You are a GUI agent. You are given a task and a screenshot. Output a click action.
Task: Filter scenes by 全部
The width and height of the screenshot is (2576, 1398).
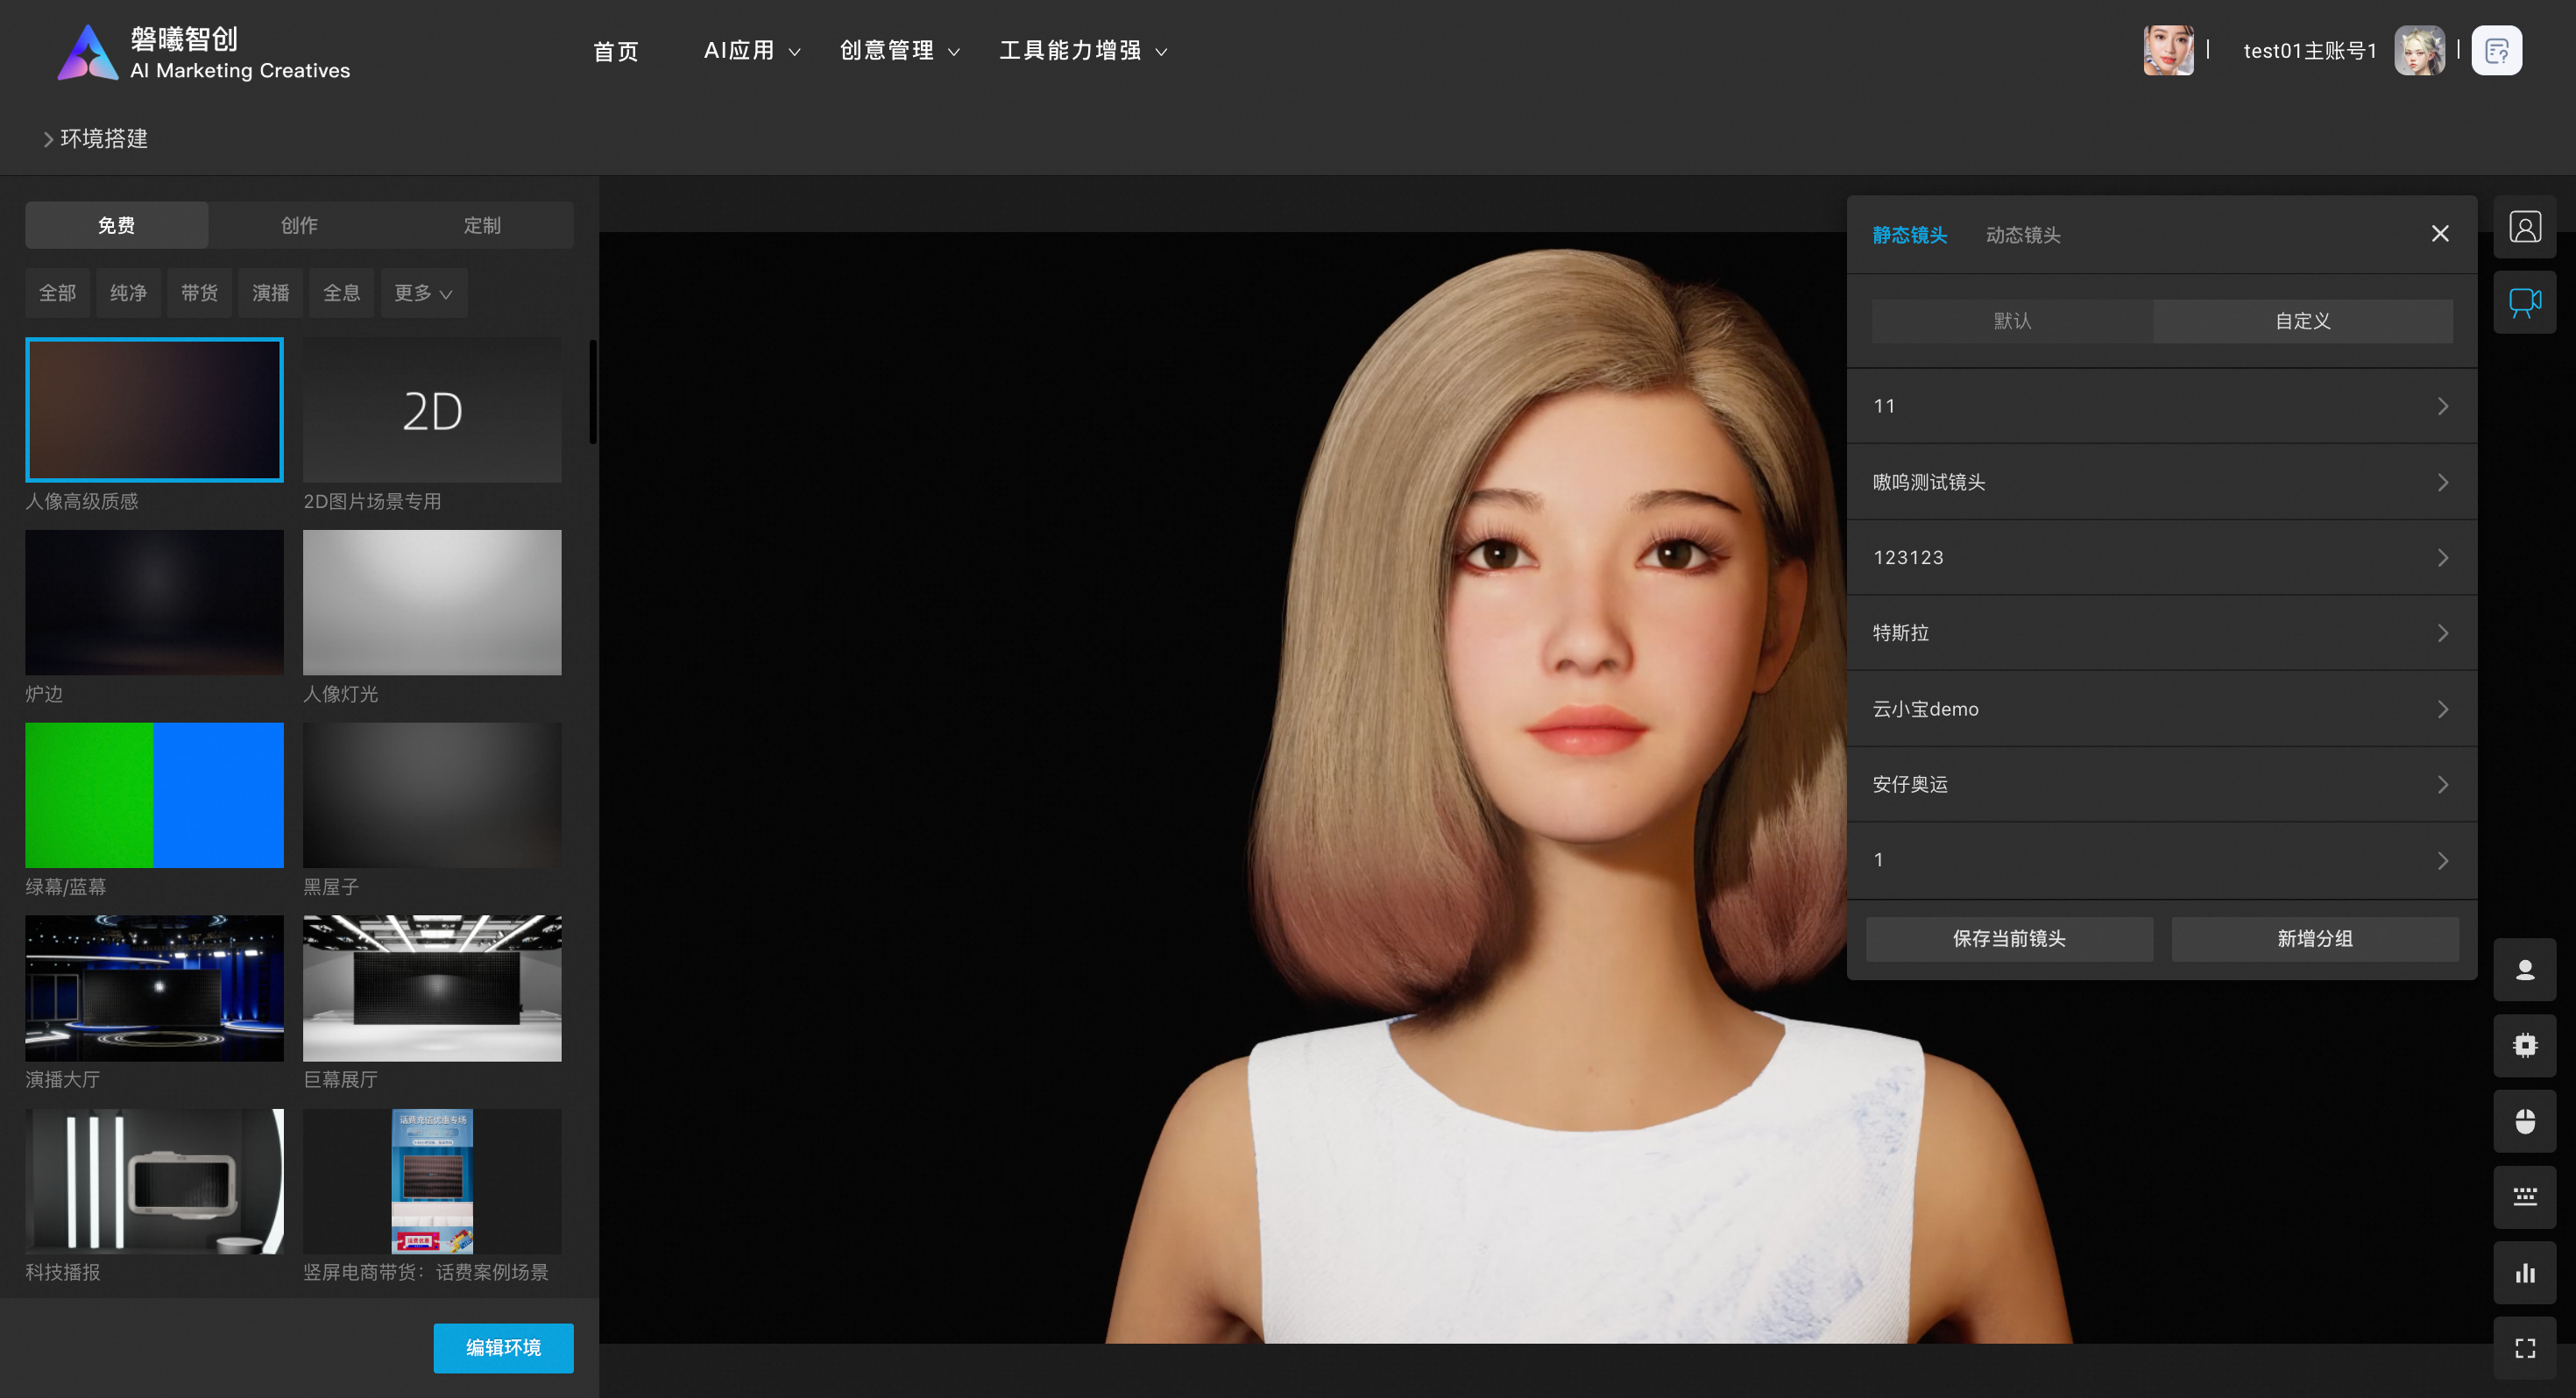(x=57, y=293)
